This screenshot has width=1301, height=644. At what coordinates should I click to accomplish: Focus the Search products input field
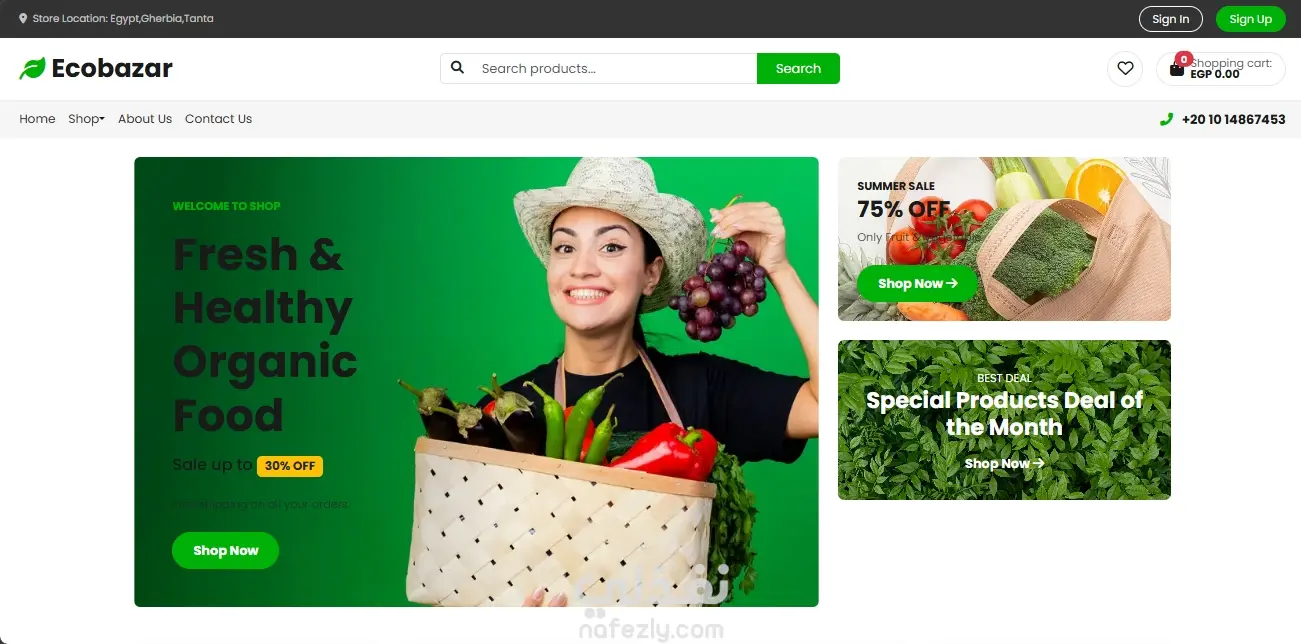[x=615, y=68]
